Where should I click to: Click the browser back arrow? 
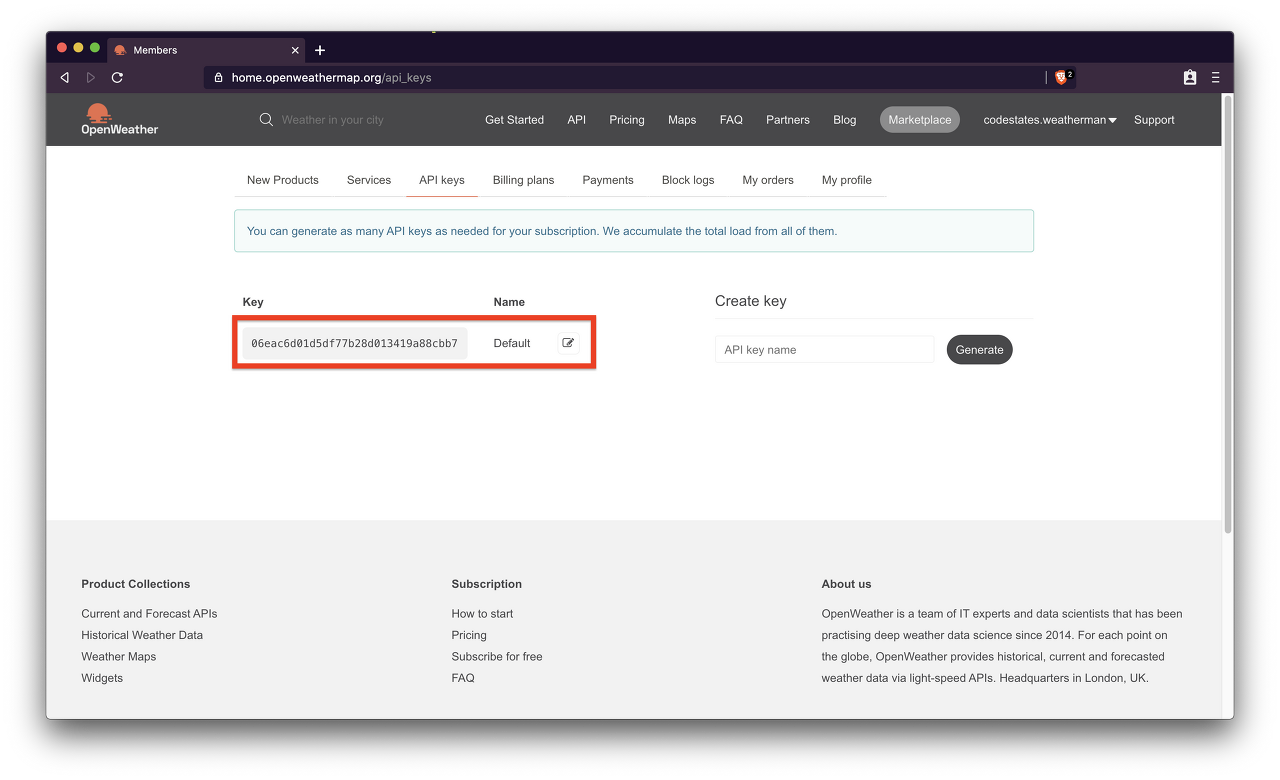click(x=65, y=77)
